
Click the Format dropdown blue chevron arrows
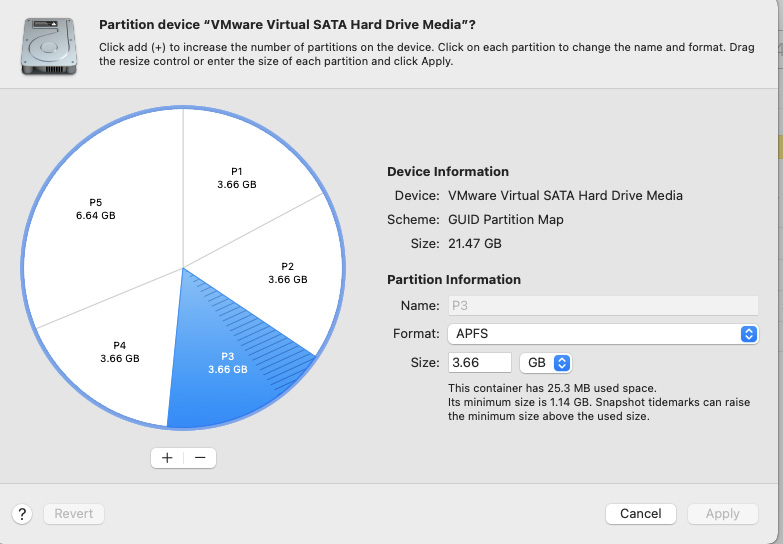point(748,334)
